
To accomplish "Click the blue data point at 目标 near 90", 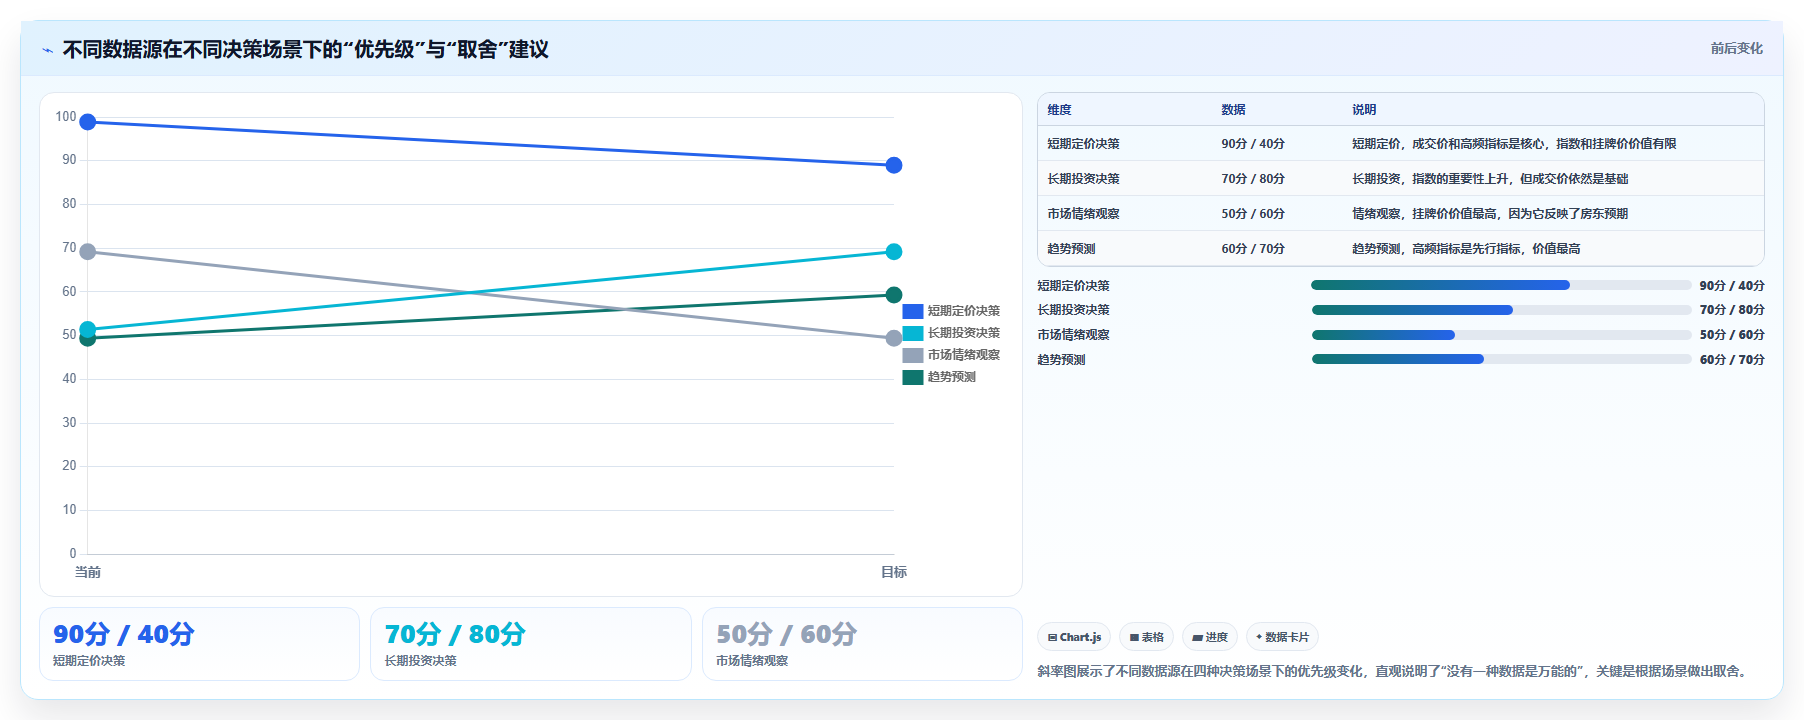I will pyautogui.click(x=894, y=165).
